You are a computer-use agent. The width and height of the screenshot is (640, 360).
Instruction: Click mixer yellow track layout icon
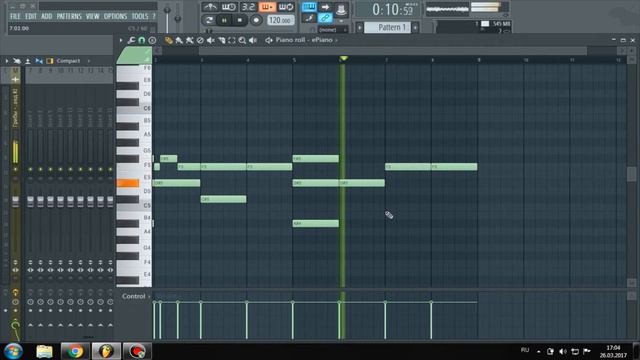[50, 61]
